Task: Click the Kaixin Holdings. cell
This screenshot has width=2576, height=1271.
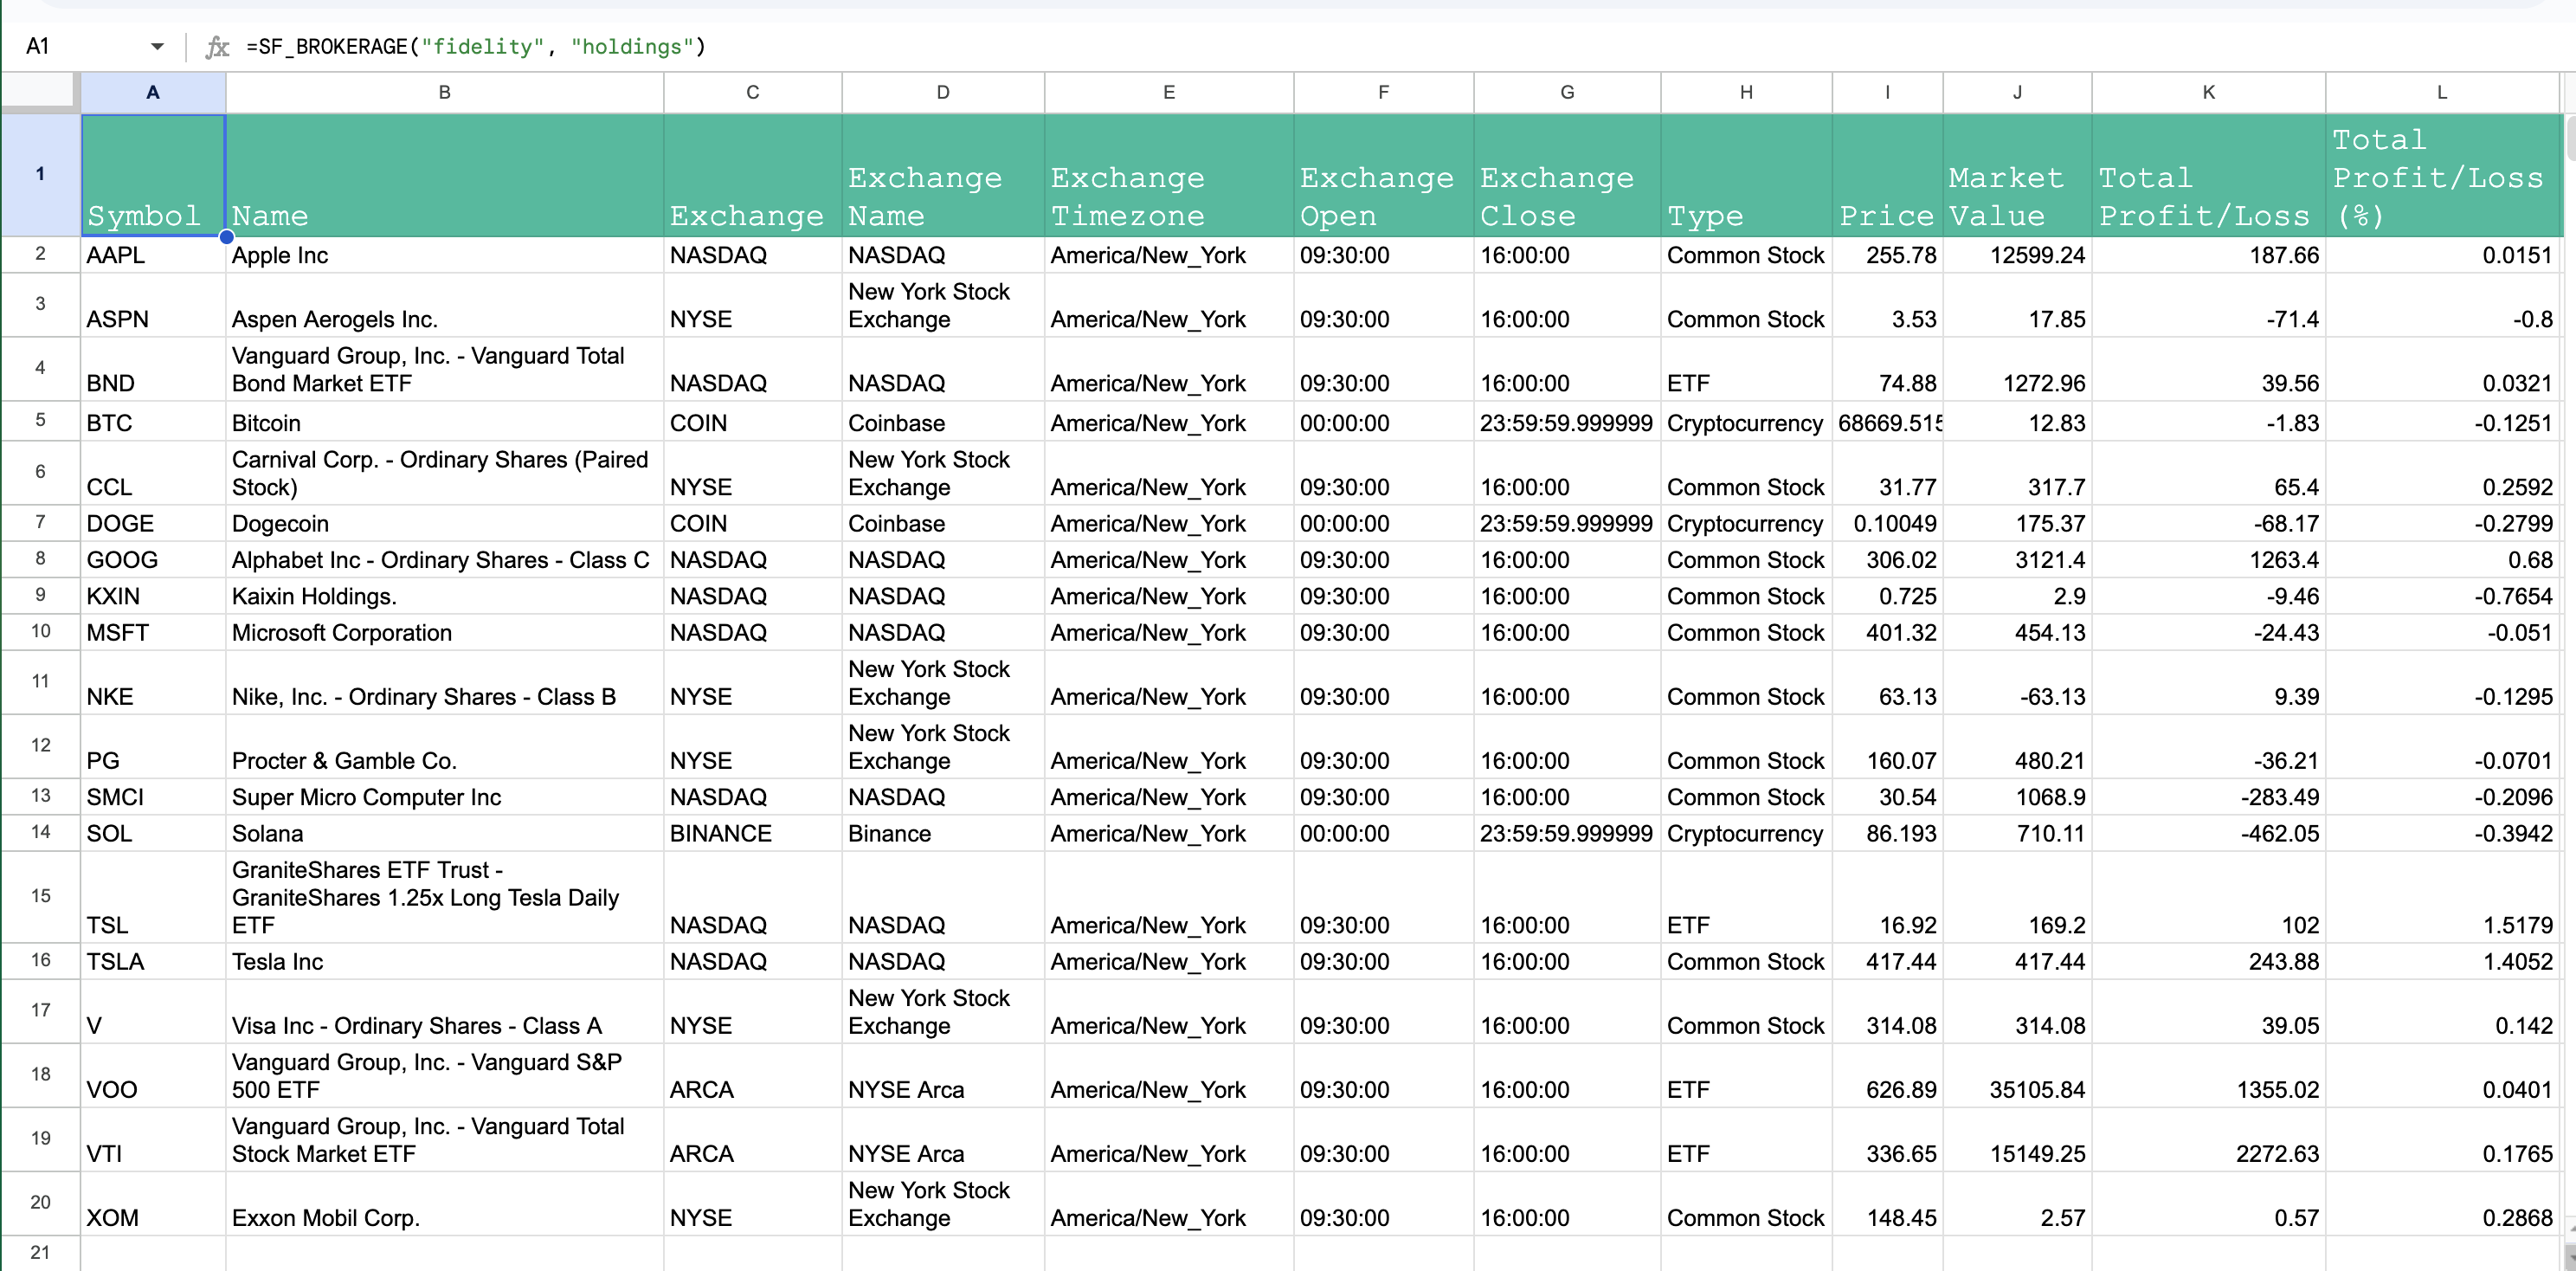Action: pos(444,596)
